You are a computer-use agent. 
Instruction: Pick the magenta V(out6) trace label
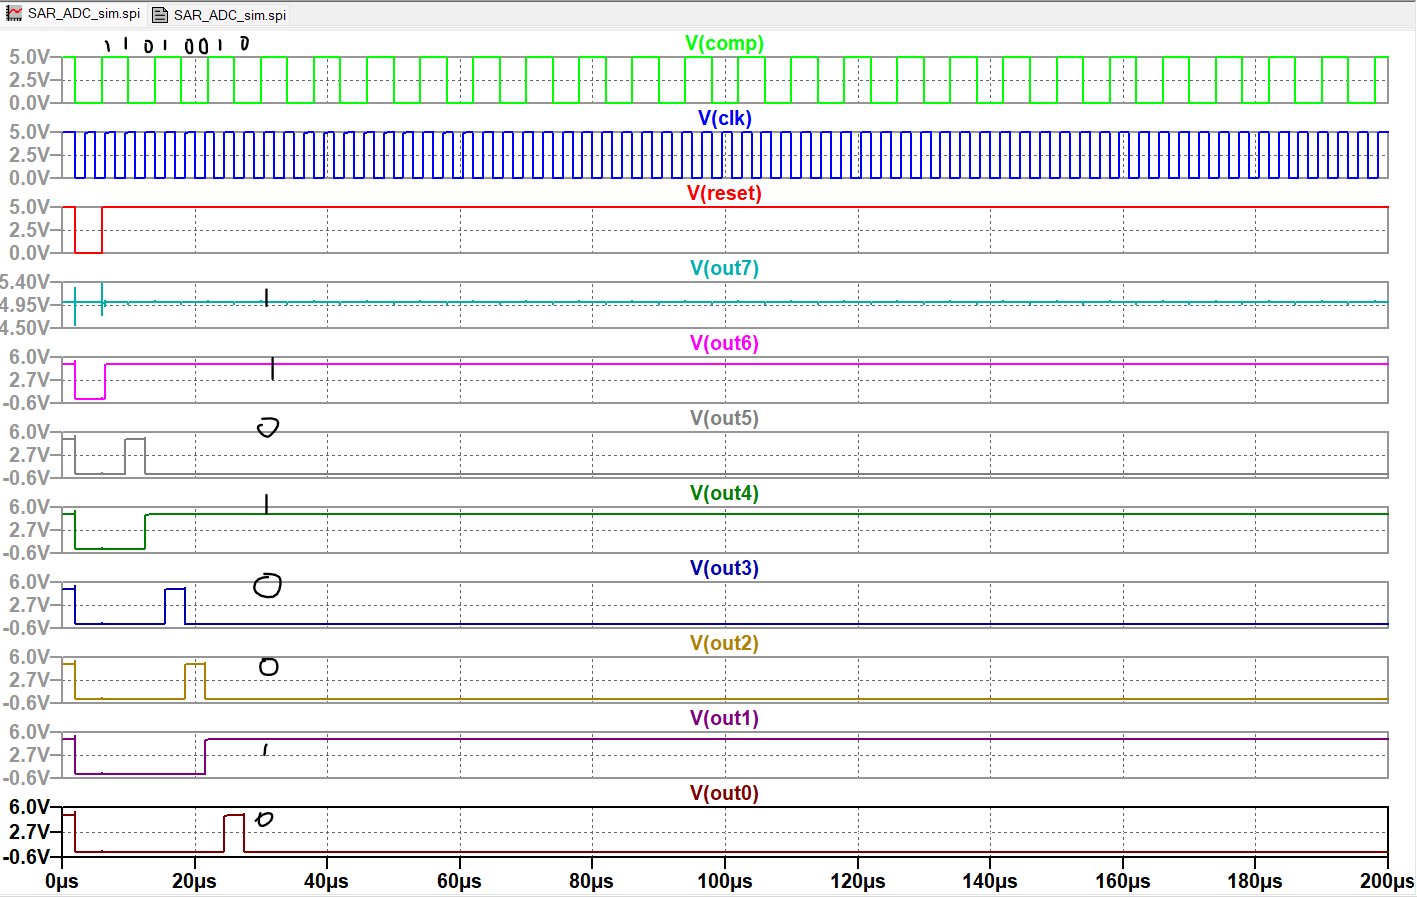click(x=724, y=343)
